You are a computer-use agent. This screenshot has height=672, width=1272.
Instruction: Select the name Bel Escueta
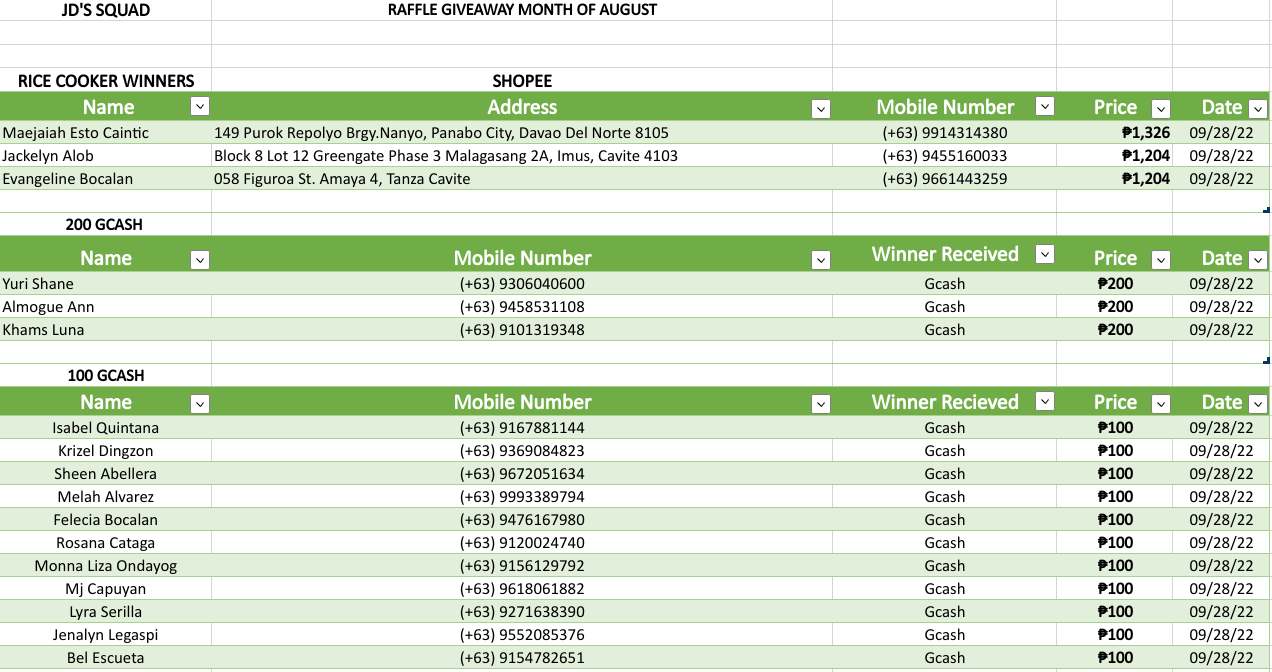(106, 658)
